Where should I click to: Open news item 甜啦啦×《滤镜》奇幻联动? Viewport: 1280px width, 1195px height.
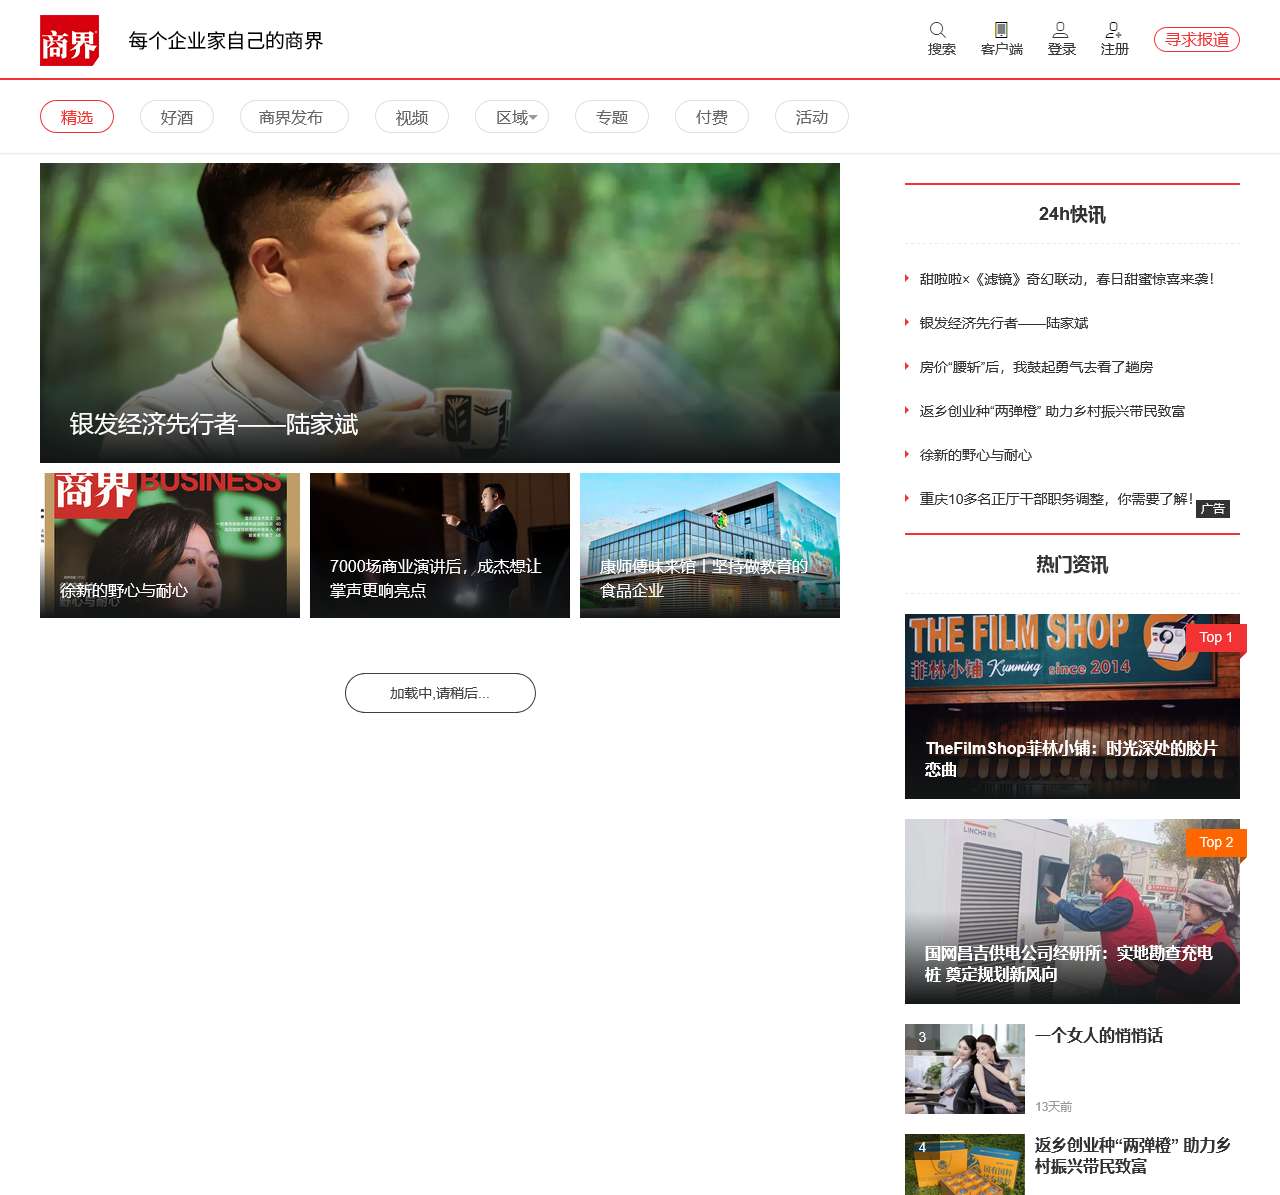[x=1066, y=279]
